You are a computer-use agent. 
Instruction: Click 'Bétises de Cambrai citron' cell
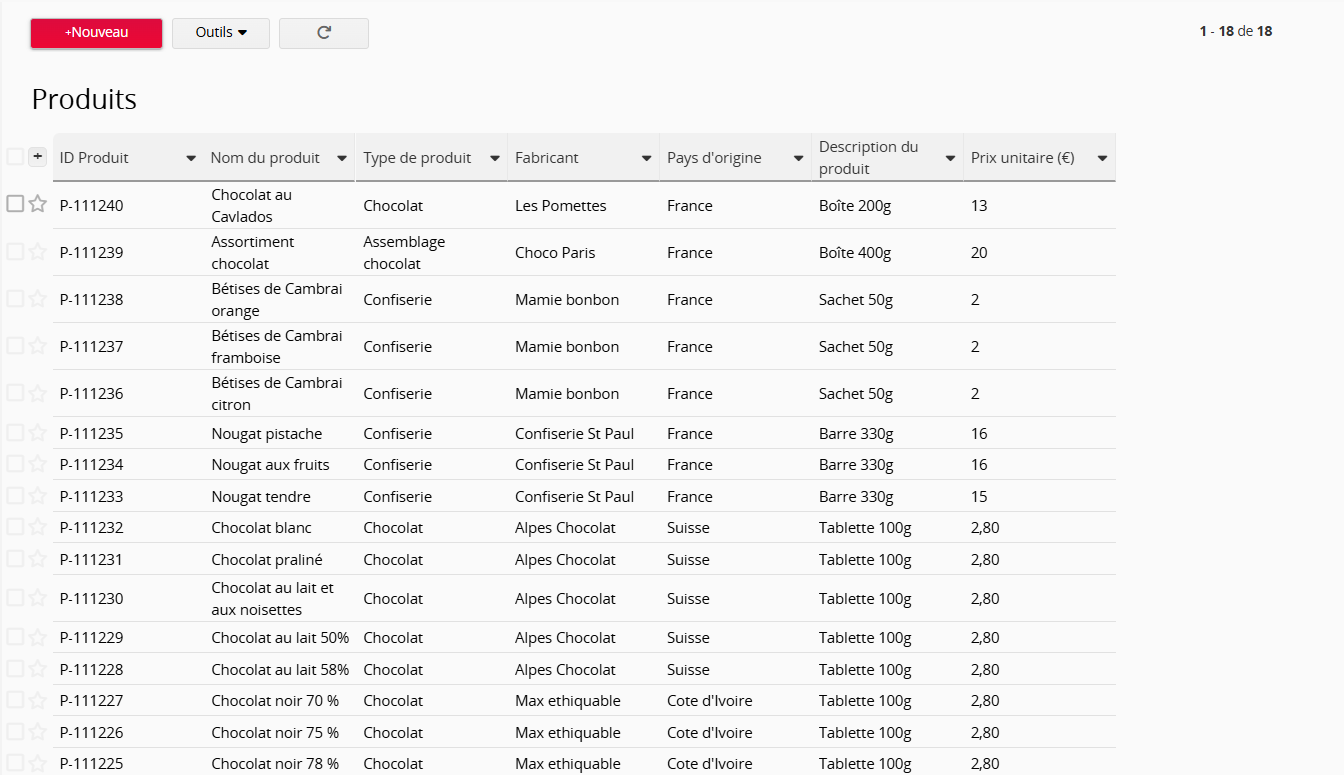277,394
